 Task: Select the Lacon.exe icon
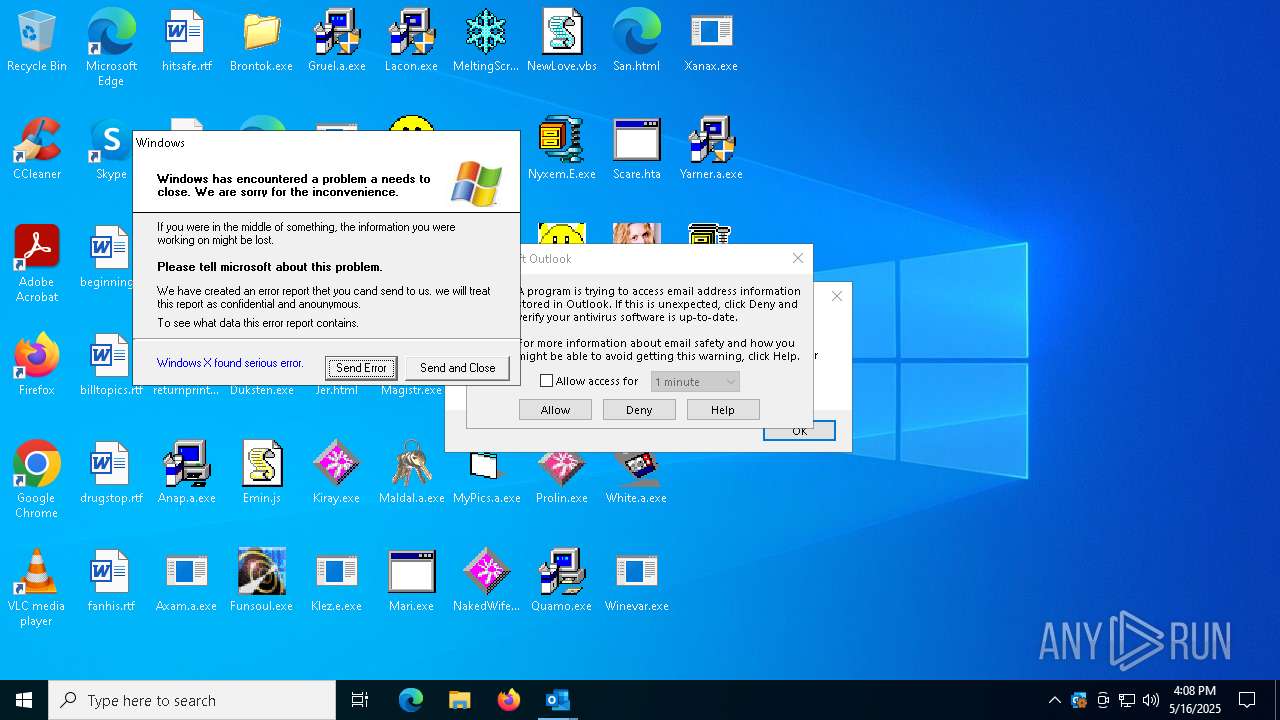(411, 41)
